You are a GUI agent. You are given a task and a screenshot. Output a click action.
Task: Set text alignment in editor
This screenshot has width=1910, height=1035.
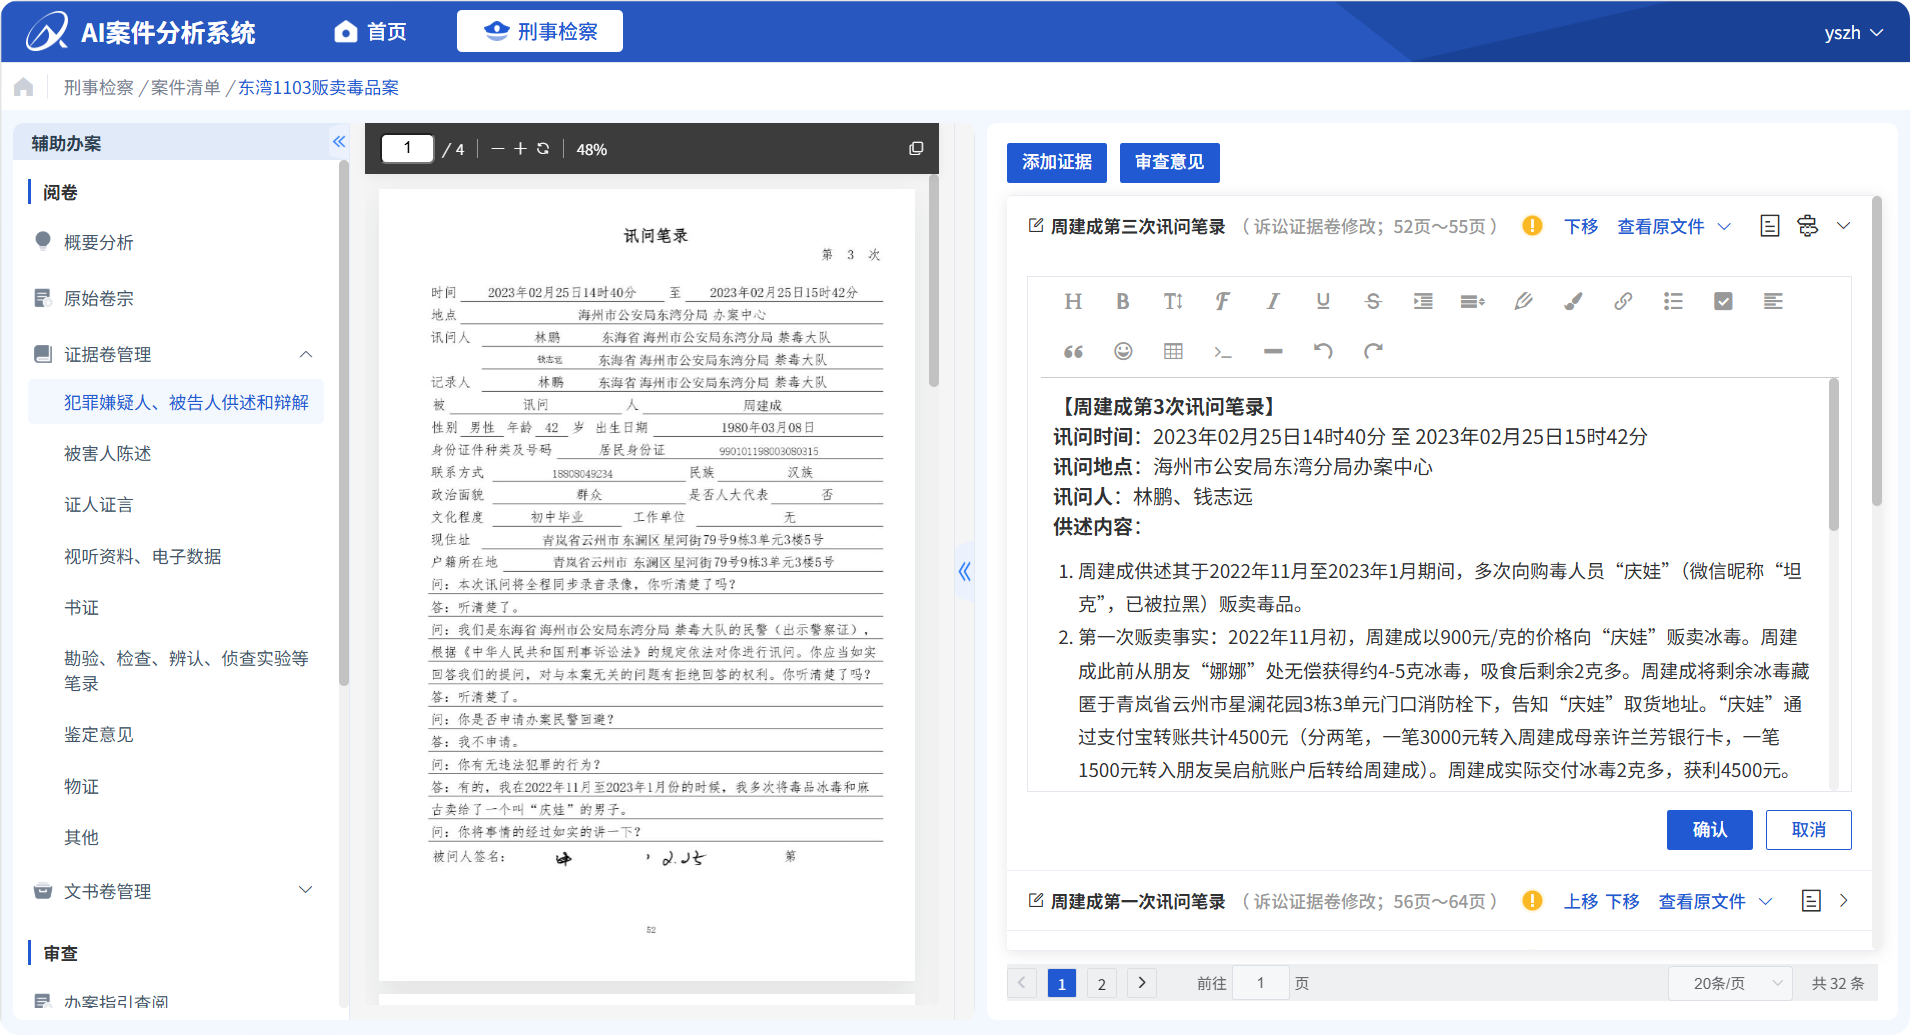point(1773,301)
